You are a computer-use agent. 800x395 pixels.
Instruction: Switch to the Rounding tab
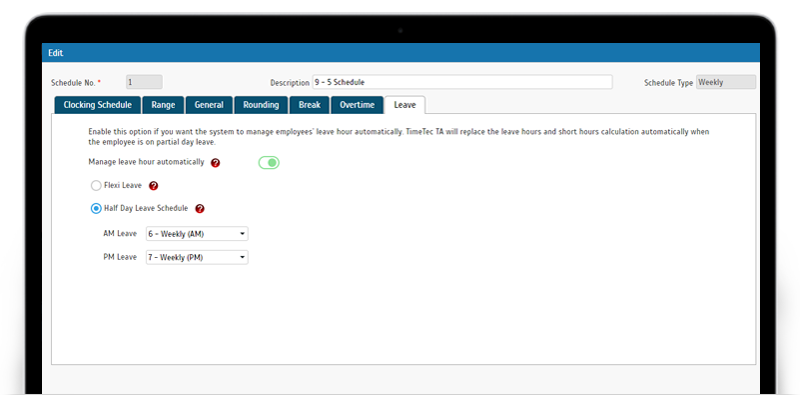(x=261, y=105)
